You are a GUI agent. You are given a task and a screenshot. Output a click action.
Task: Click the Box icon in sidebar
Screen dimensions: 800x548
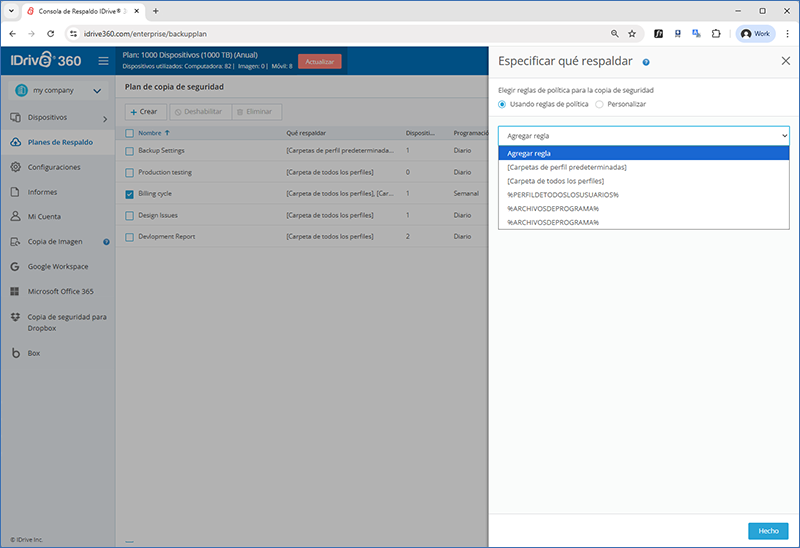click(x=15, y=353)
